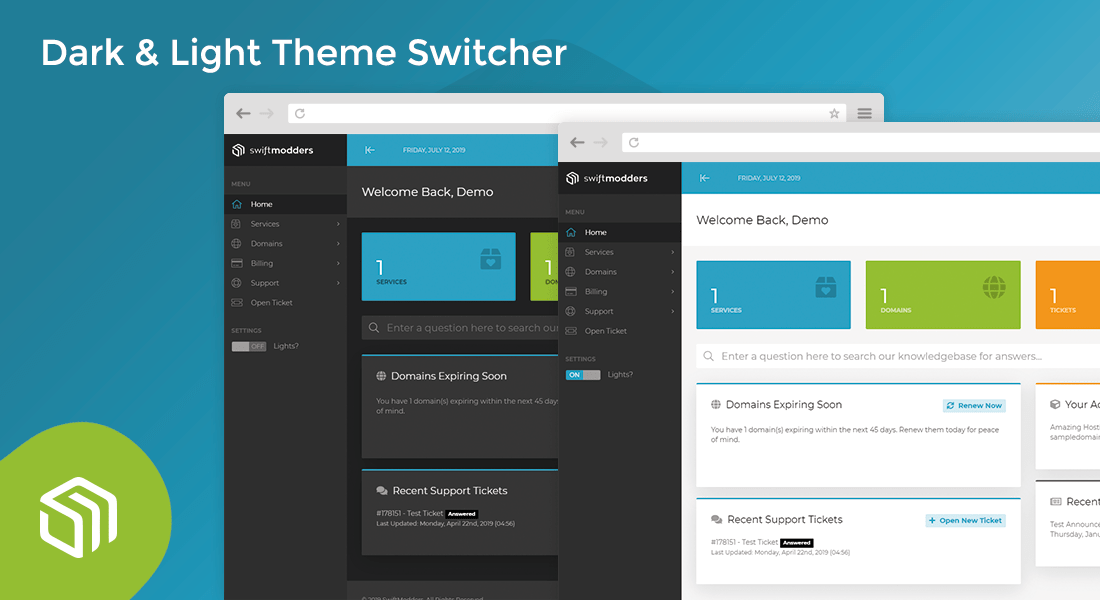Click gift box icon on dark-theme Services tile

(491, 259)
